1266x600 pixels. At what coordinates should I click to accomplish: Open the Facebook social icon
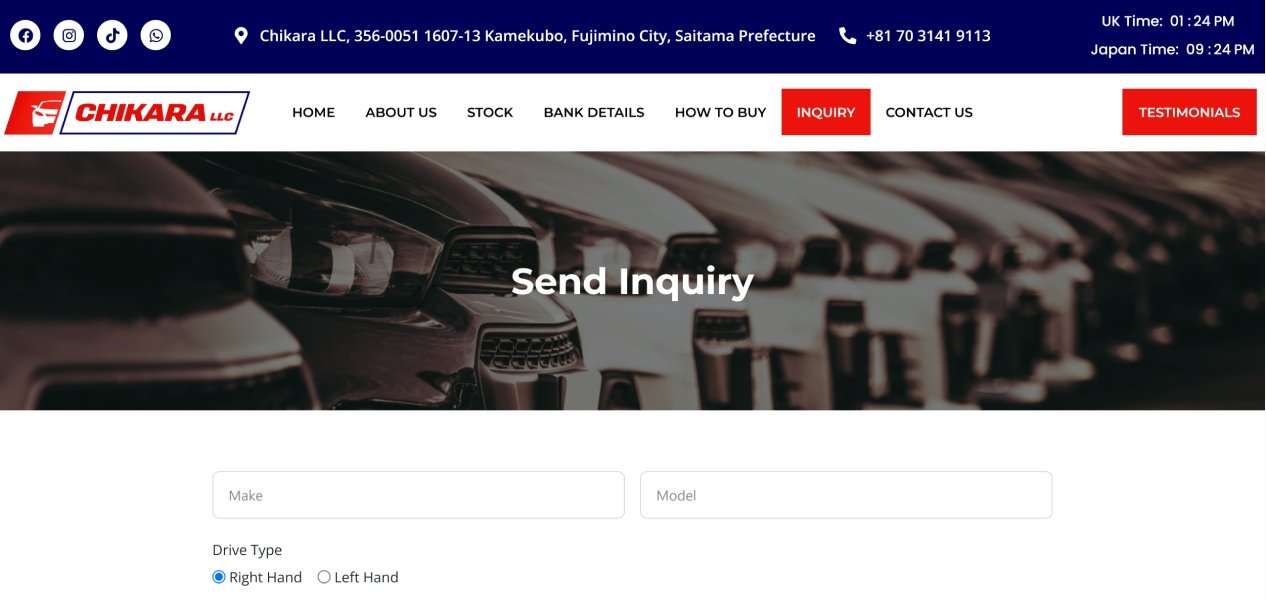click(x=25, y=36)
